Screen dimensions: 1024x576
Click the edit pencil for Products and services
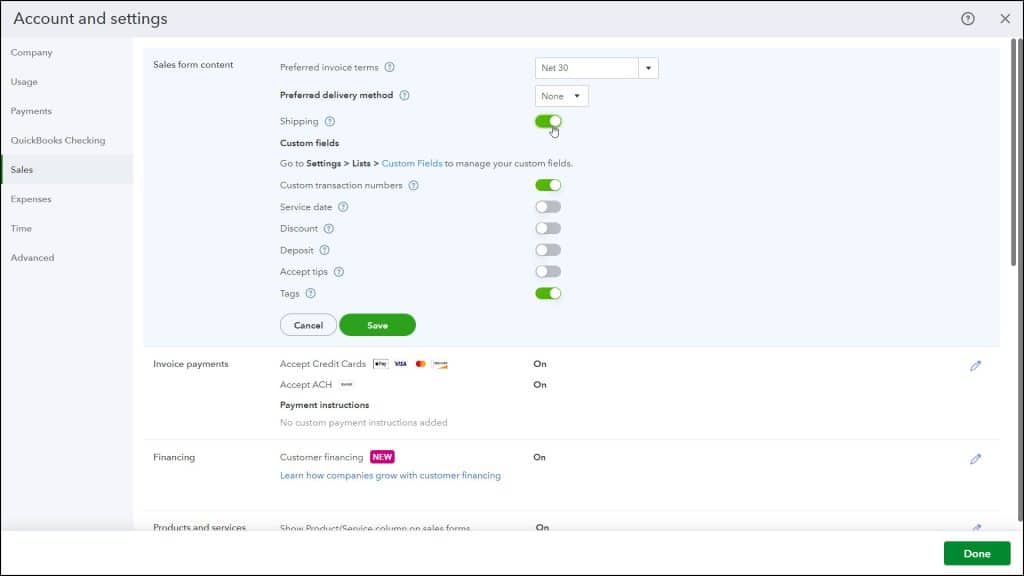click(976, 526)
